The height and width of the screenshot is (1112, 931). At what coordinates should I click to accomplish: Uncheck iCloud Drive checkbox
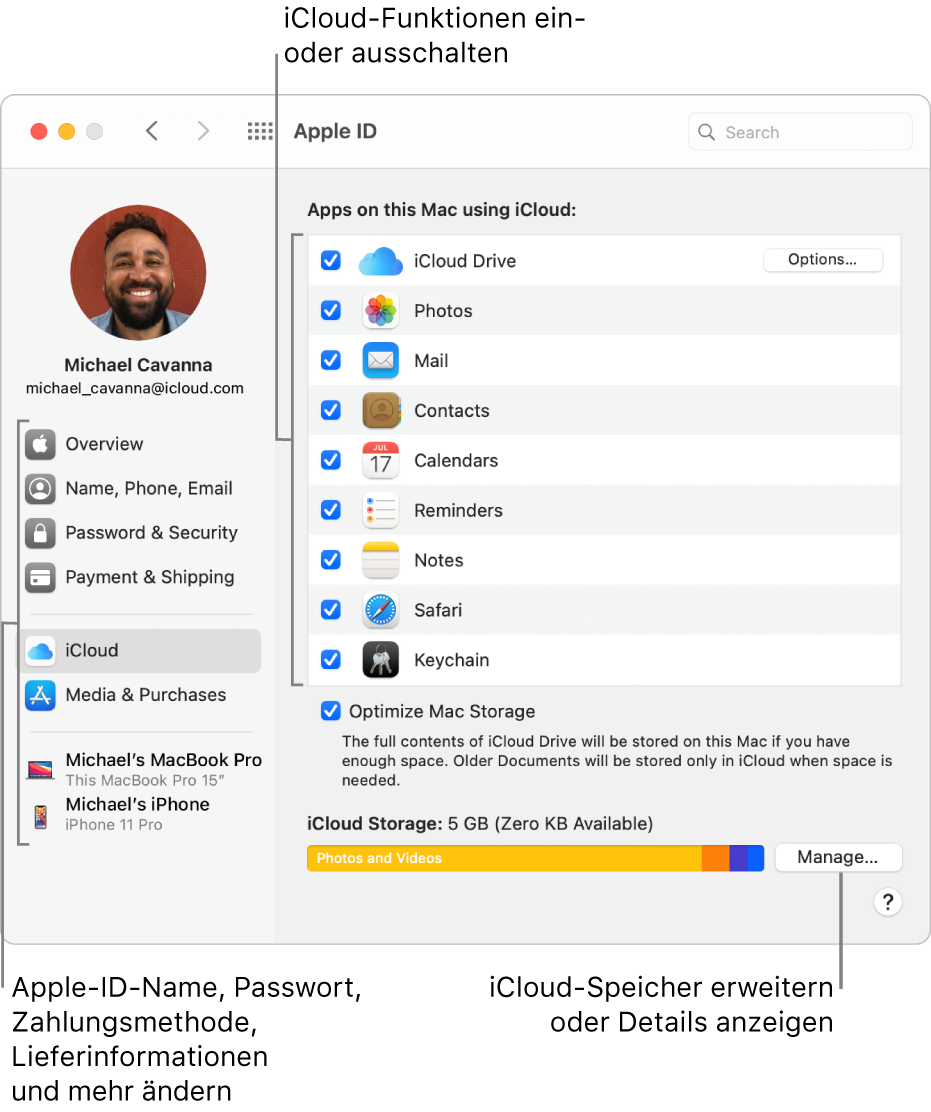click(x=330, y=260)
